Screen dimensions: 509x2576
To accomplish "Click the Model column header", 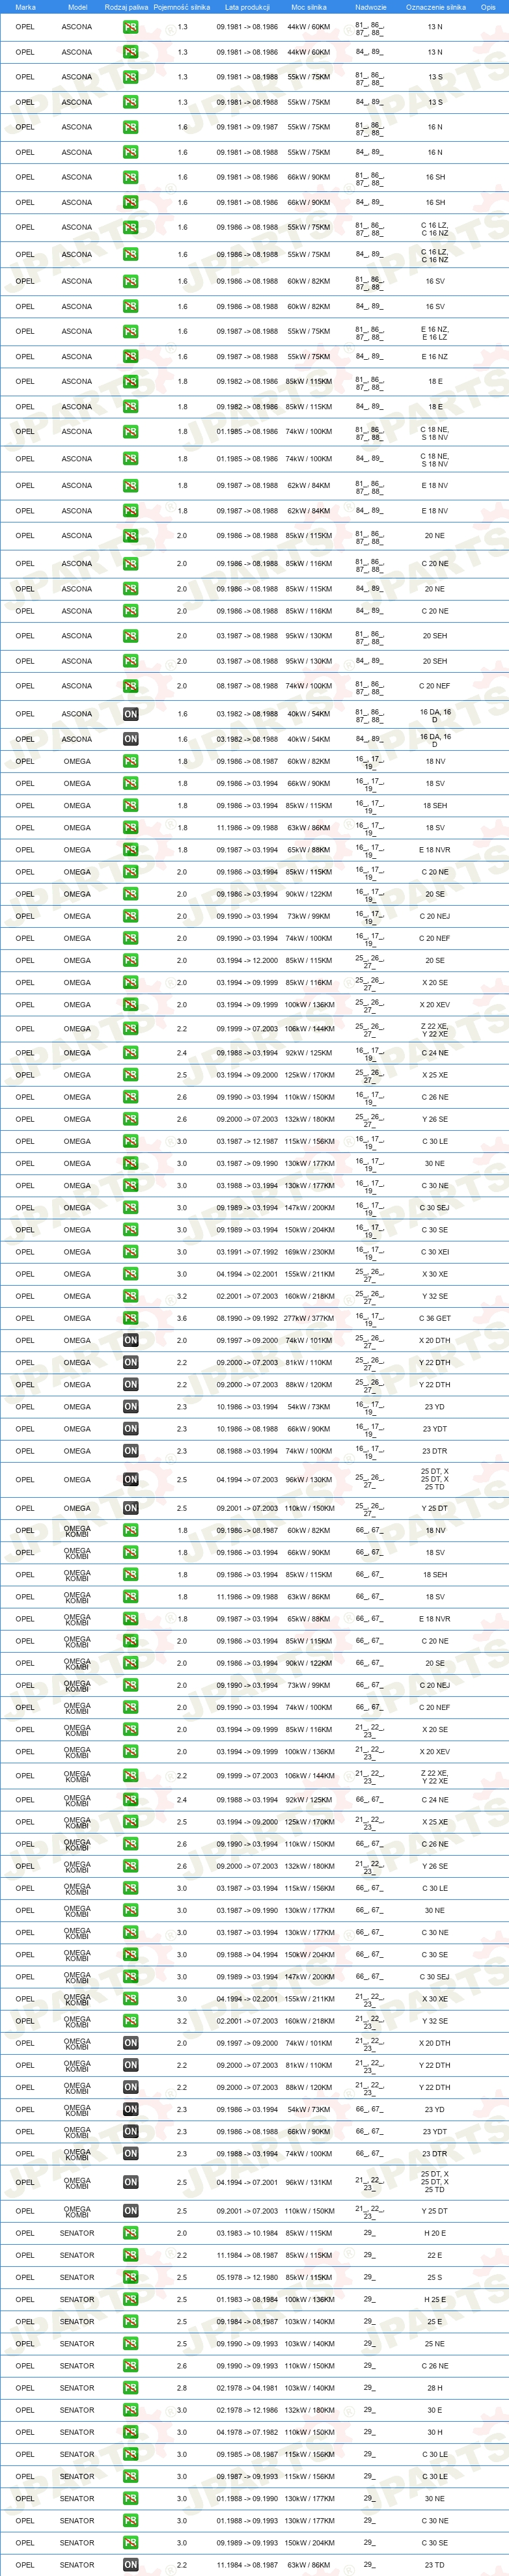I will [77, 7].
